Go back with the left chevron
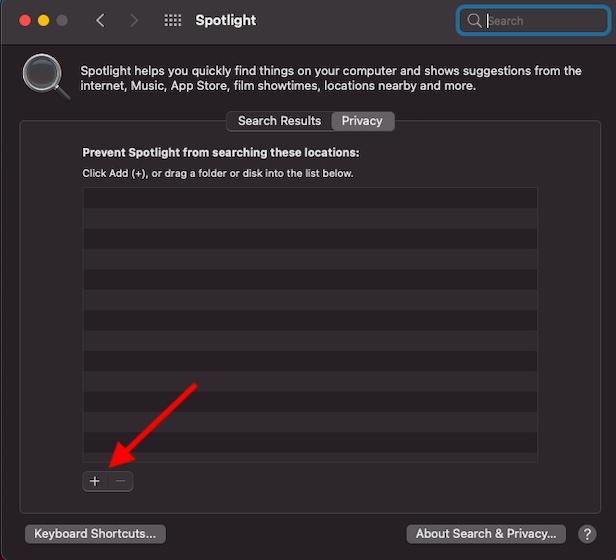The width and height of the screenshot is (616, 560). pyautogui.click(x=101, y=20)
